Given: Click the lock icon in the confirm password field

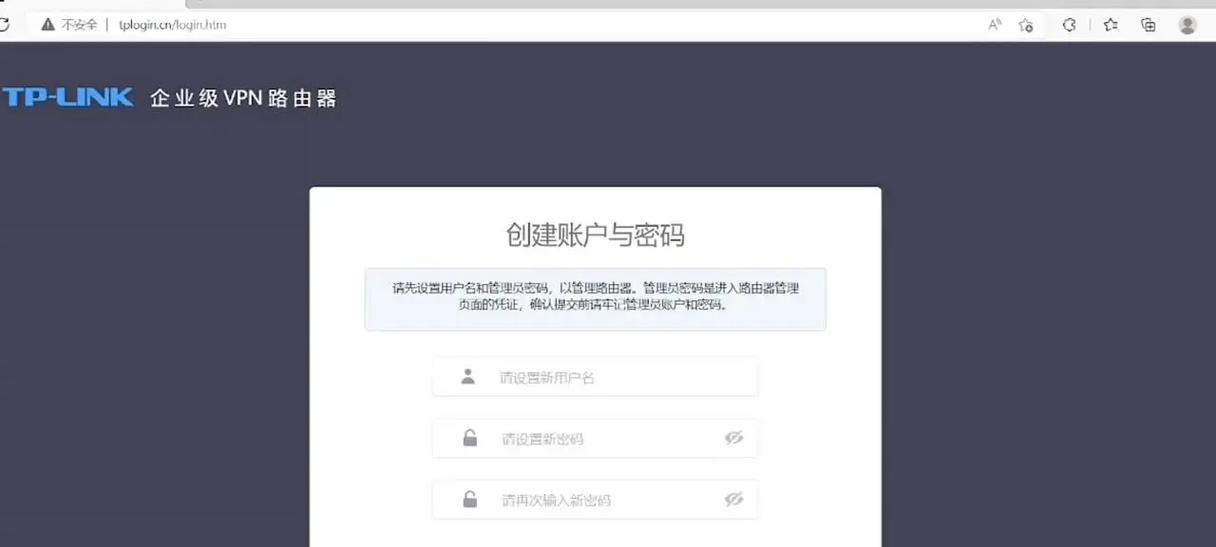Looking at the screenshot, I should [469, 499].
